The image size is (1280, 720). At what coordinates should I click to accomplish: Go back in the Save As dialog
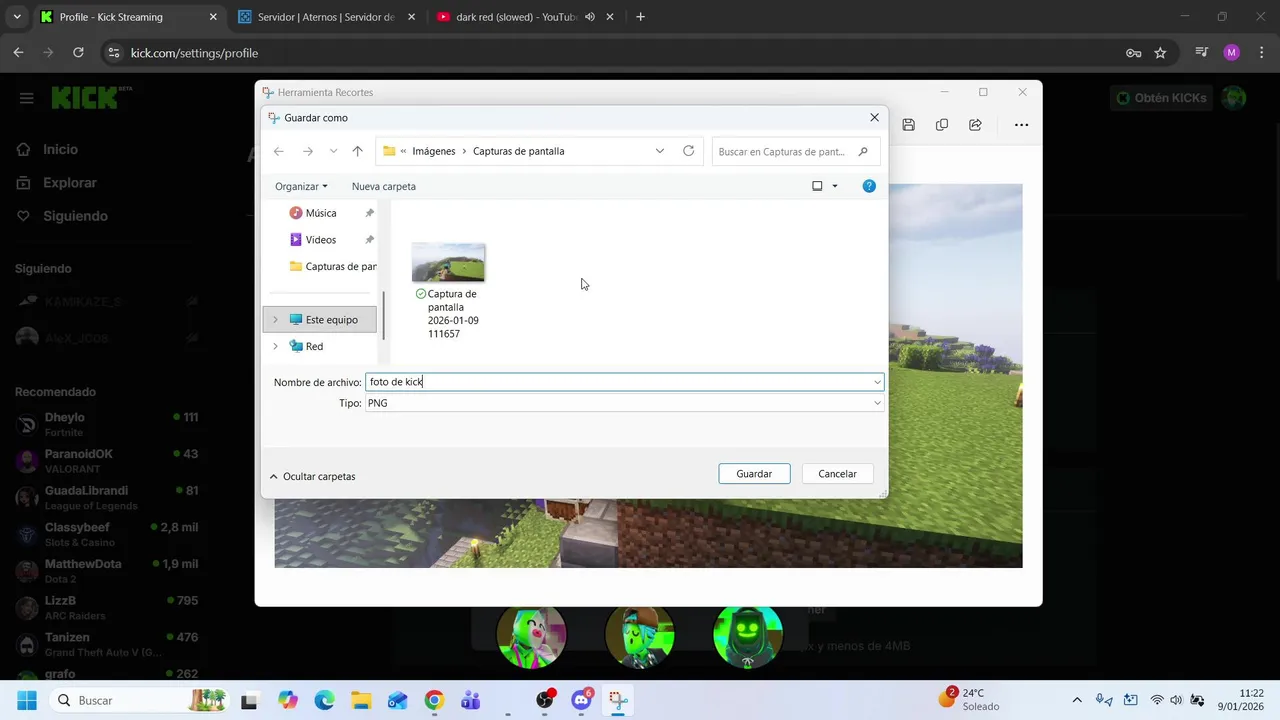pos(279,151)
